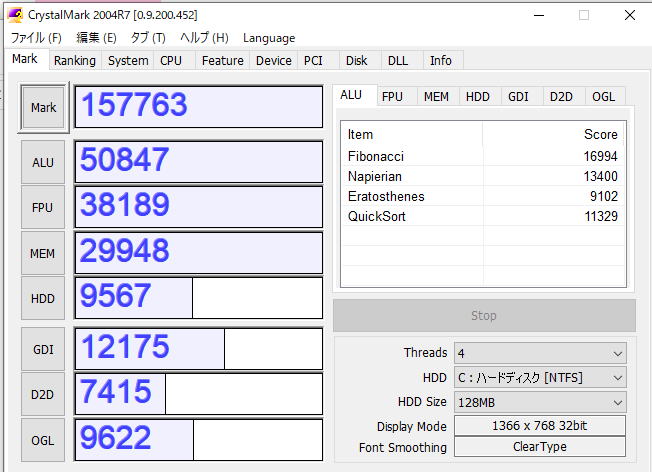Screen dimensions: 652x472
Task: Click the Napierian score 13400
Action: (x=600, y=176)
